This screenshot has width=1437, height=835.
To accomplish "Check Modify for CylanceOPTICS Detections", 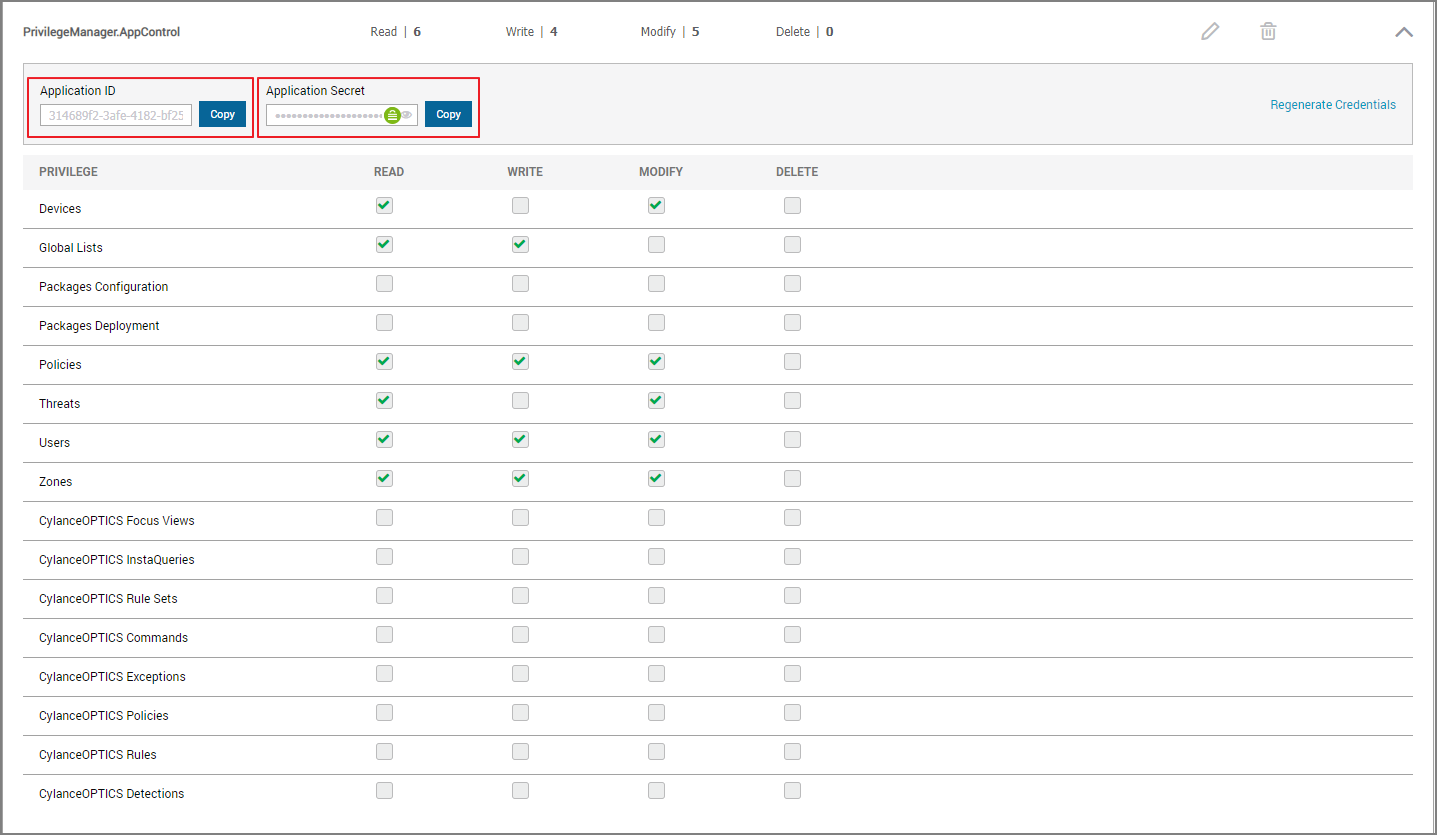I will [x=656, y=791].
